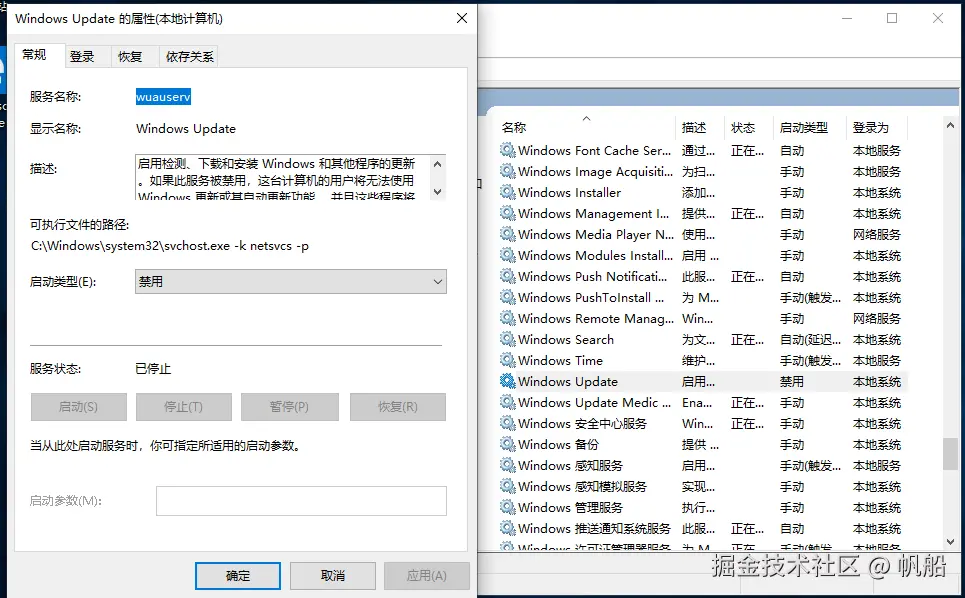Viewport: 965px width, 598px height.
Task: Click the gear icon beside Windows 备份
Action: pos(507,444)
